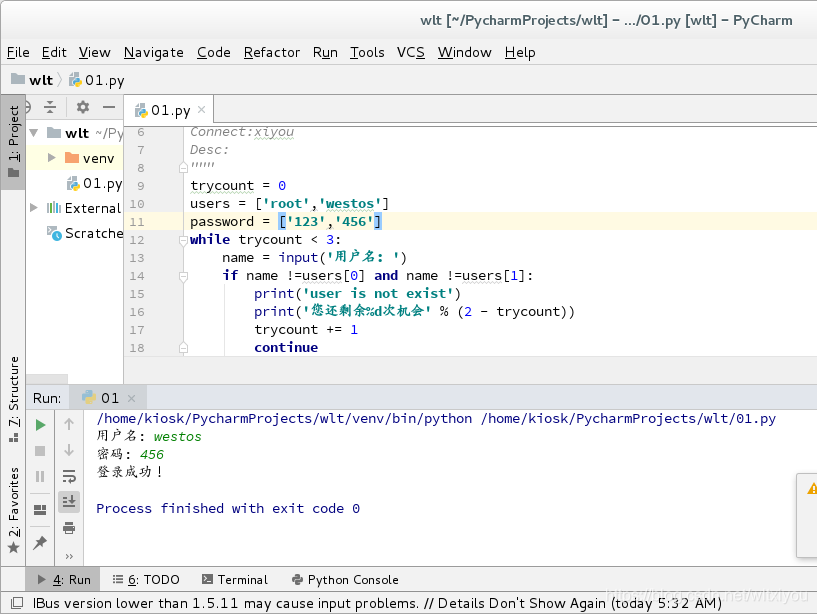817x614 pixels.
Task: Collapse the while loop fold marker
Action: click(x=183, y=240)
